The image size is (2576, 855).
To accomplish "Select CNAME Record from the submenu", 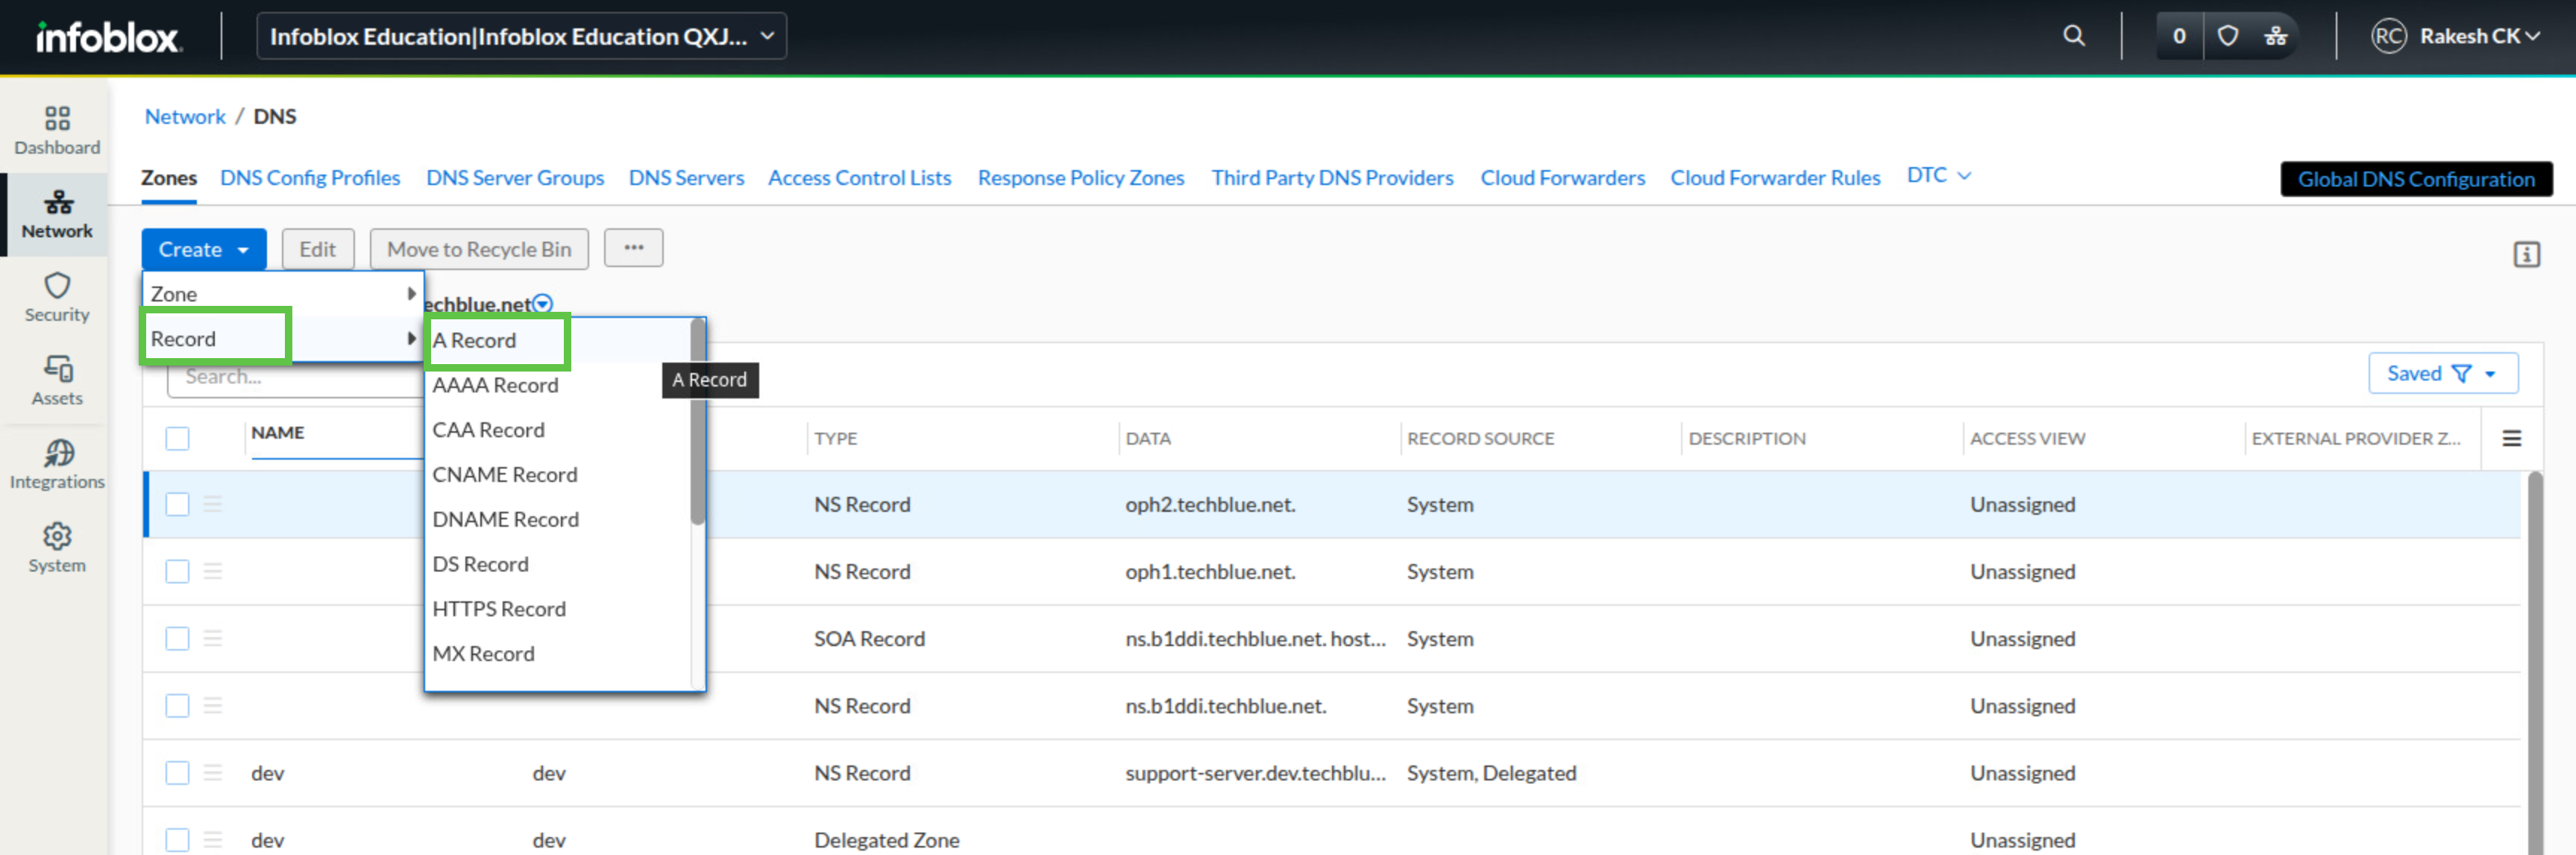I will tap(558, 474).
